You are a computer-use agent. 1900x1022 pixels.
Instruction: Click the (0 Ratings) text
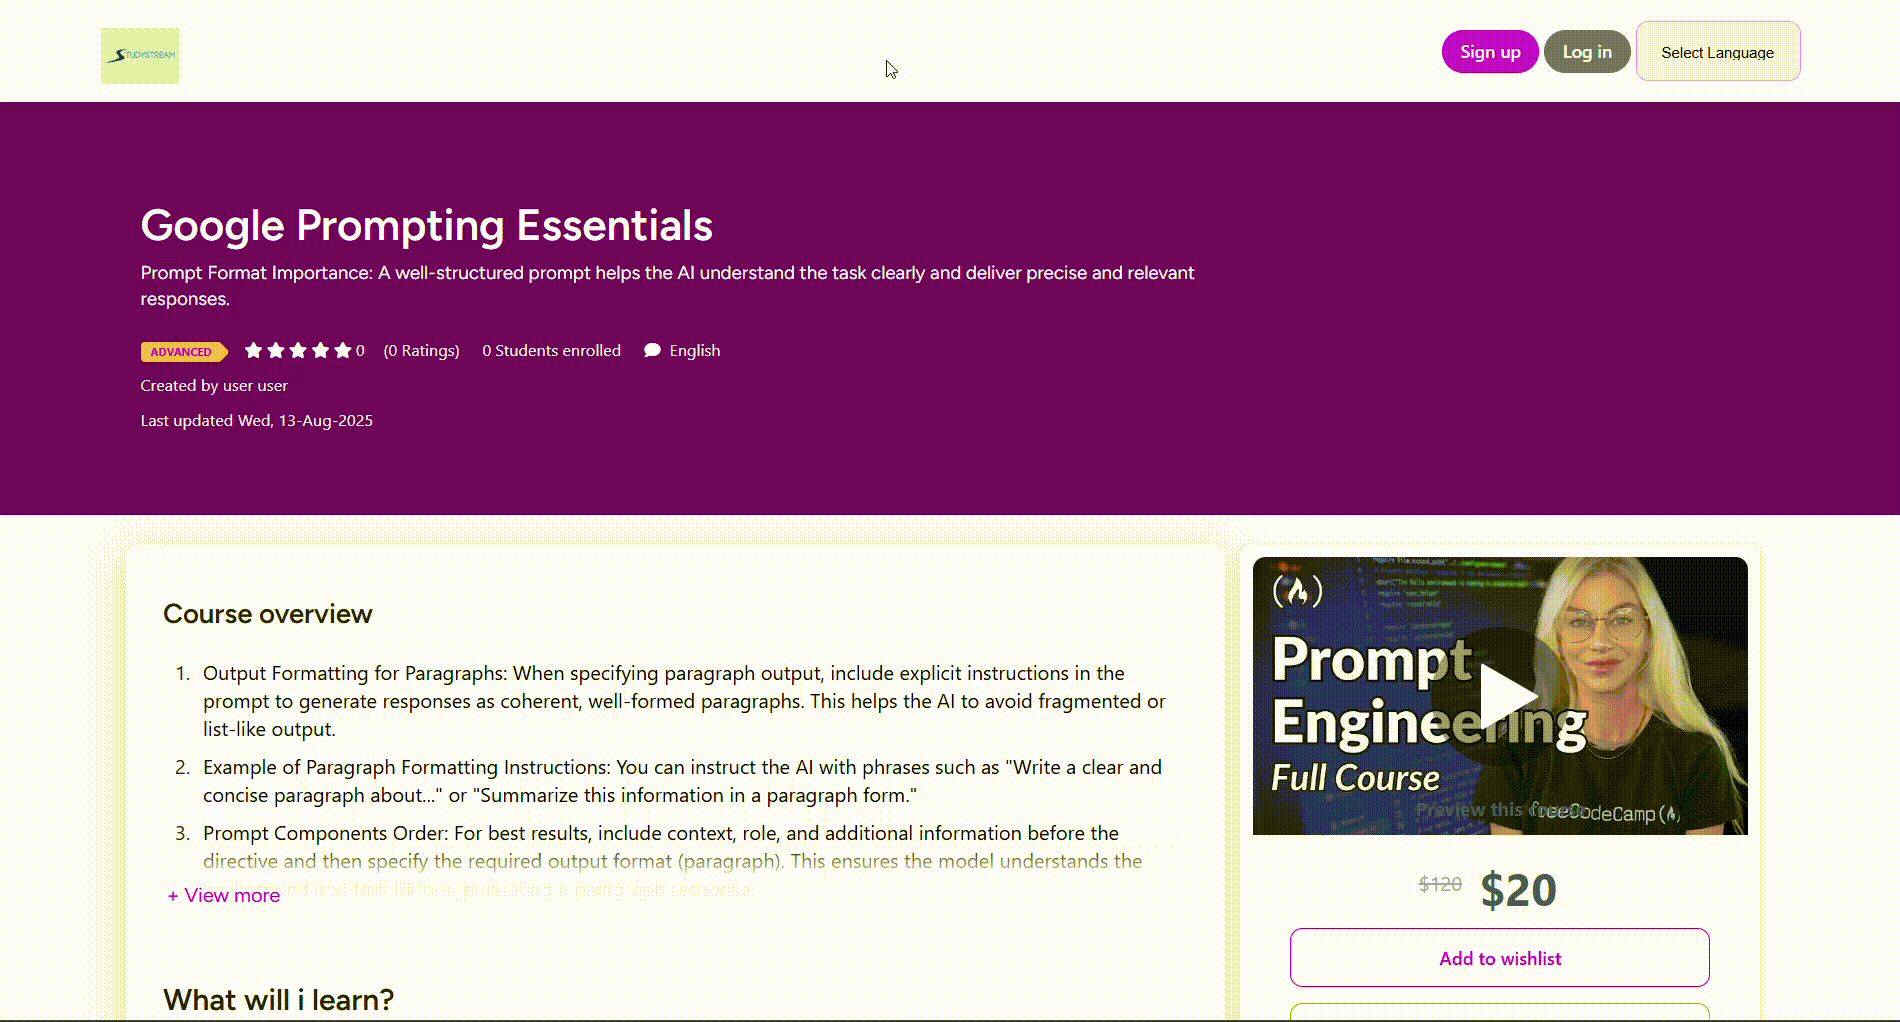(422, 351)
